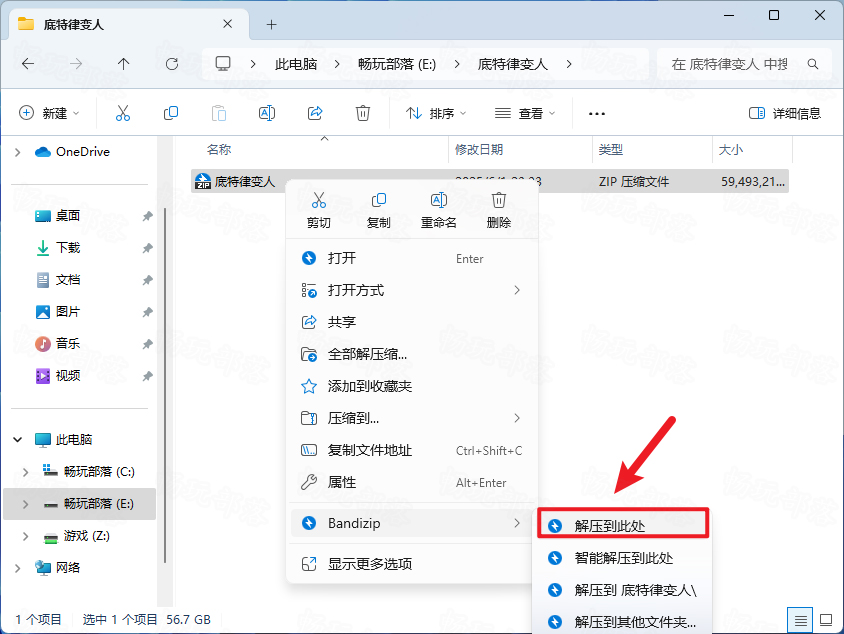Screen dimensions: 844x634
Task: Expand the OneDrive tree node
Action: [x=17, y=152]
